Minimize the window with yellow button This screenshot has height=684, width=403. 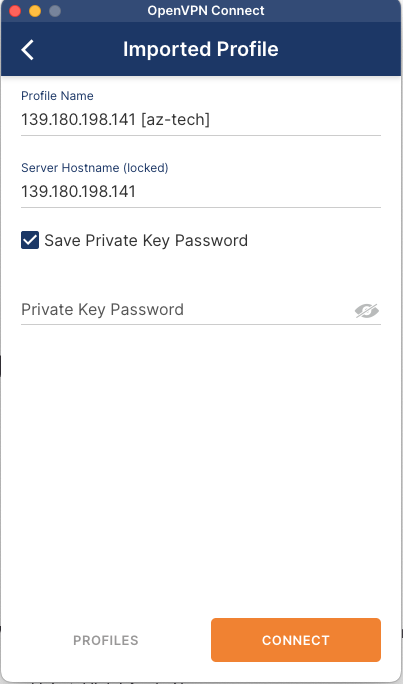tap(35, 11)
